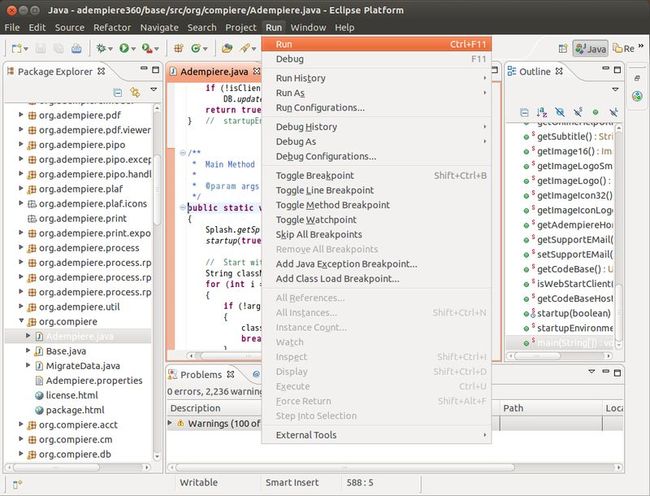Collapse All in Outline view
This screenshot has width=650, height=496.
pyautogui.click(x=524, y=112)
